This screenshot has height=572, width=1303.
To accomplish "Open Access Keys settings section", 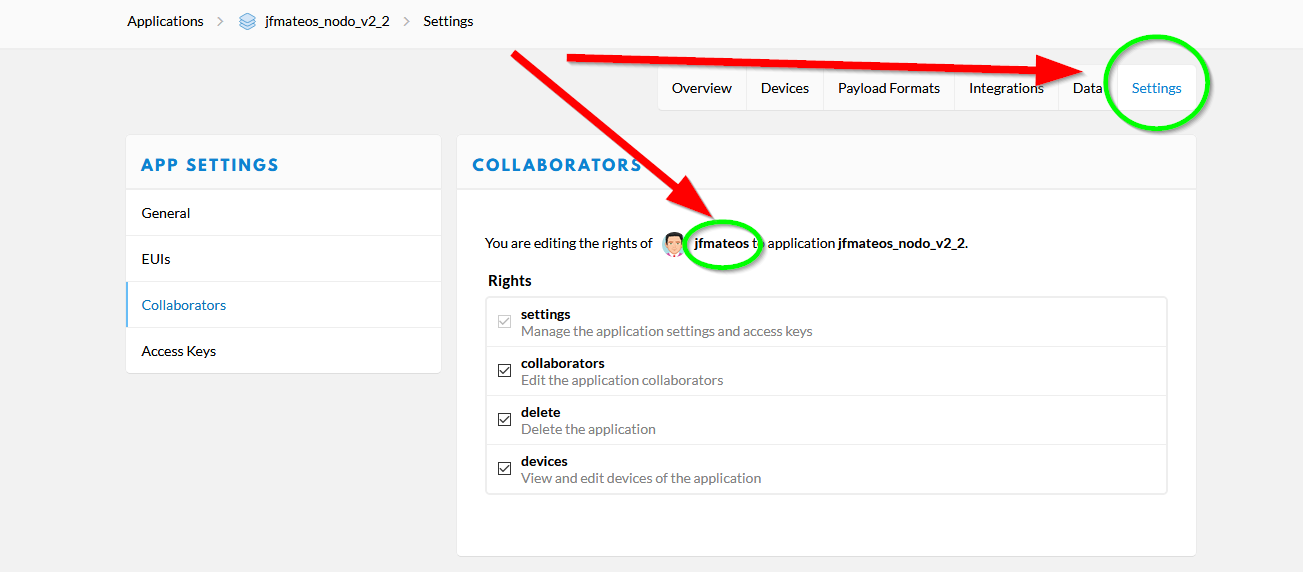I will [x=179, y=351].
